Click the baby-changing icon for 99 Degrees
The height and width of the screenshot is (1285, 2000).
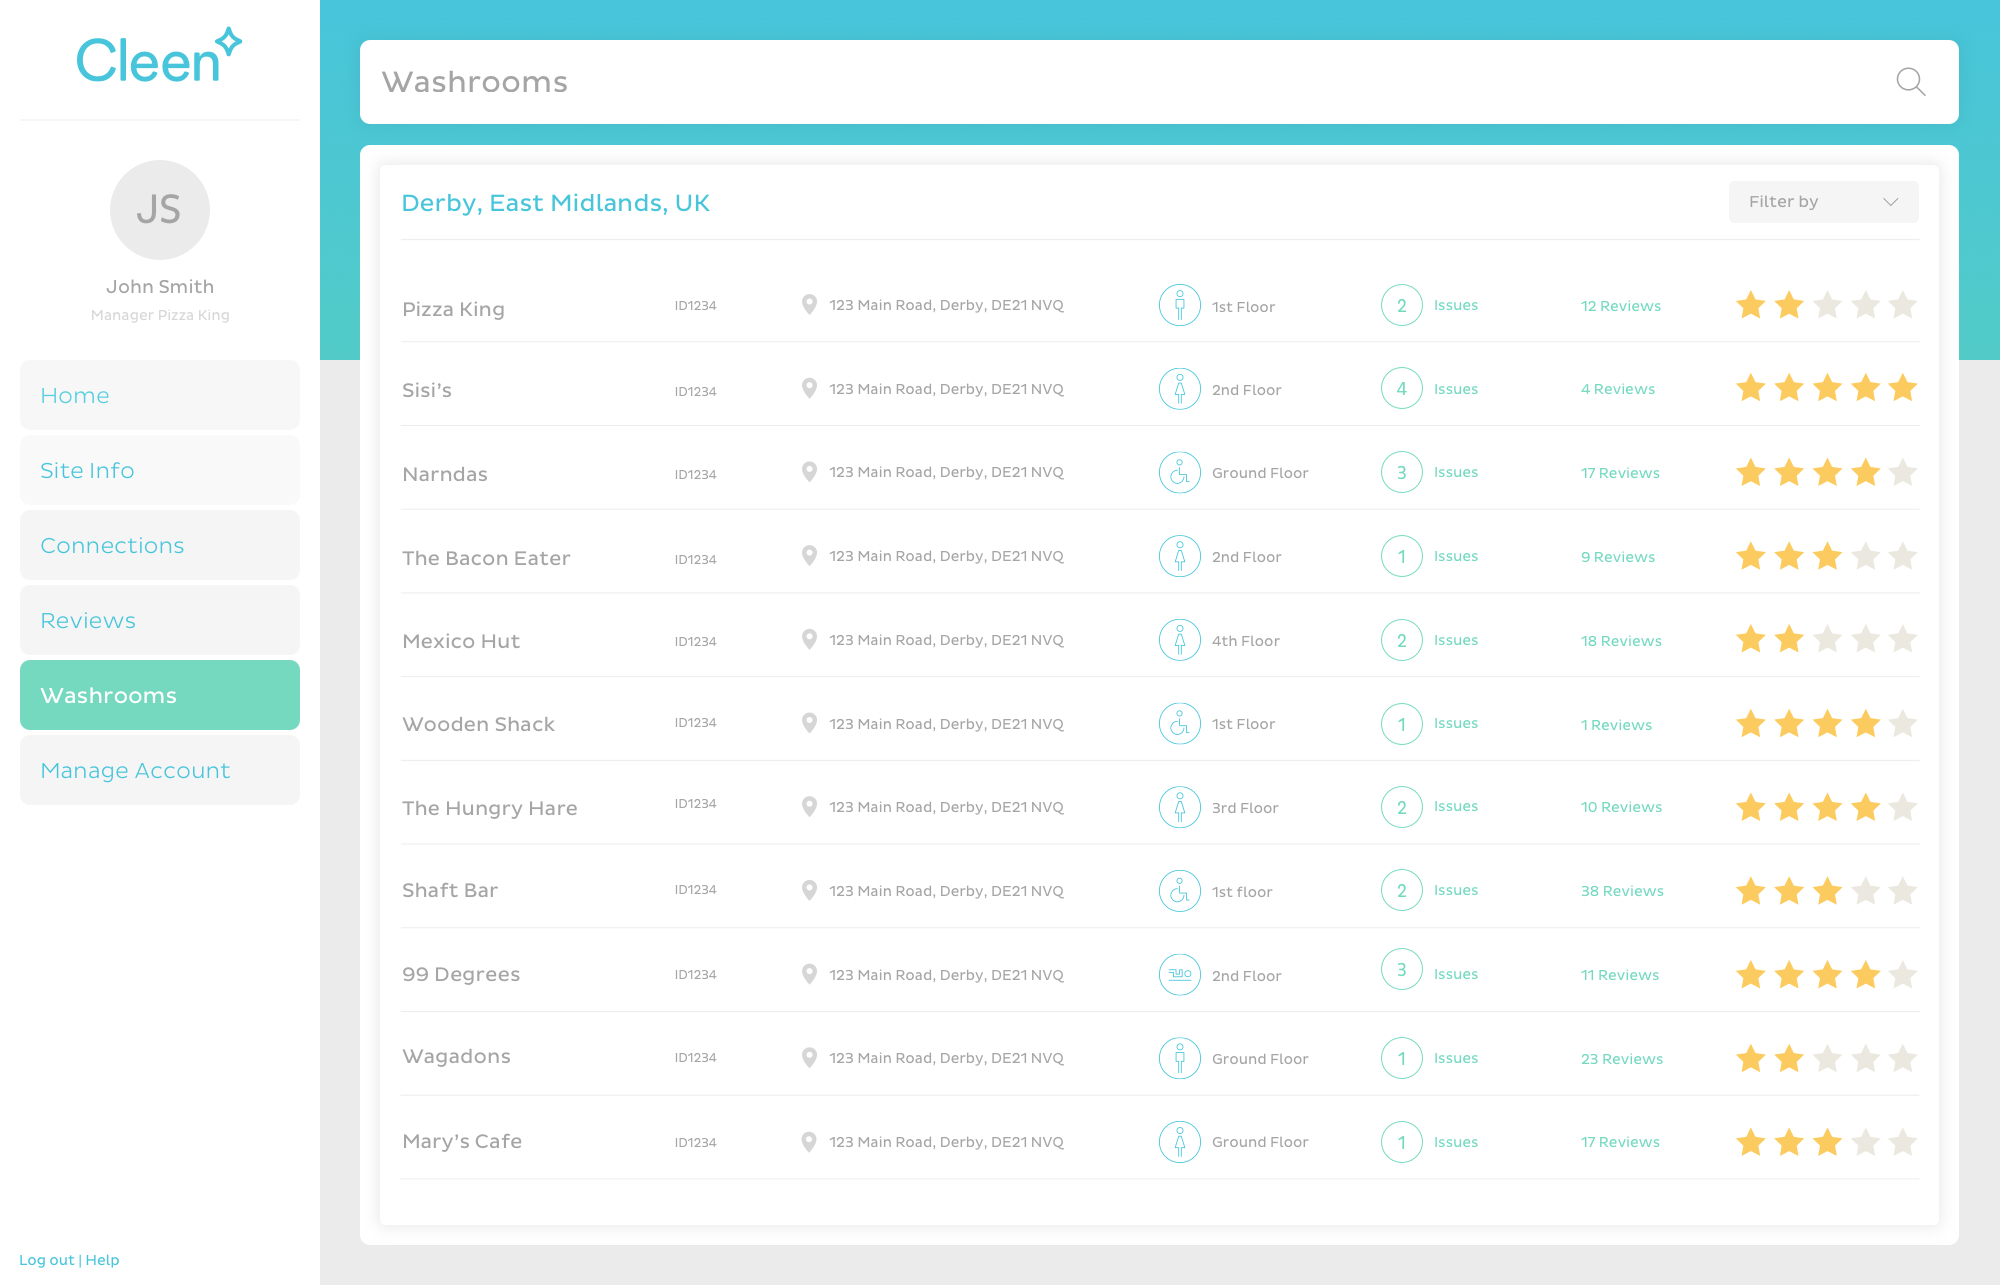click(x=1180, y=975)
